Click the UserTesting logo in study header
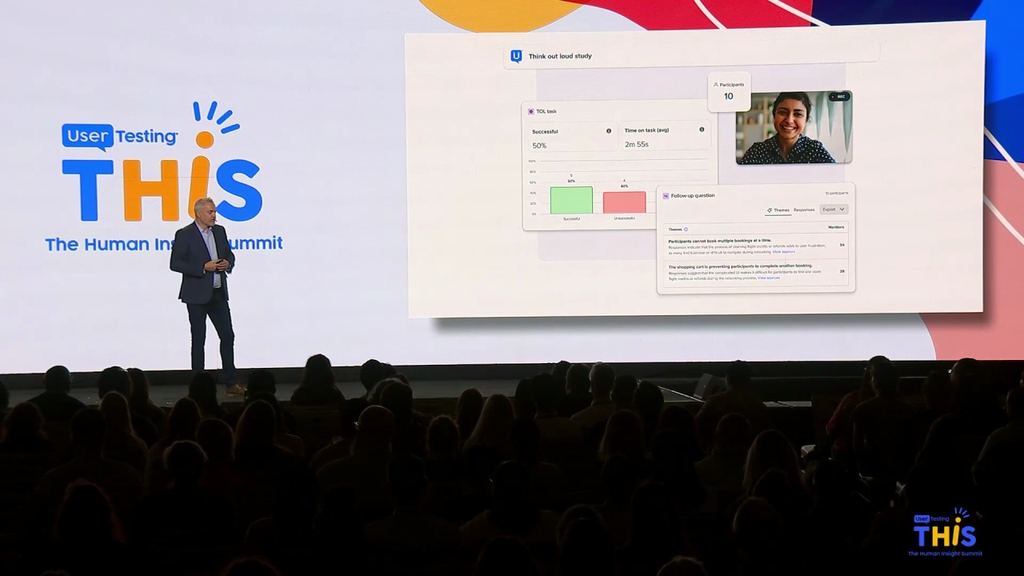The image size is (1024, 576). (516, 56)
